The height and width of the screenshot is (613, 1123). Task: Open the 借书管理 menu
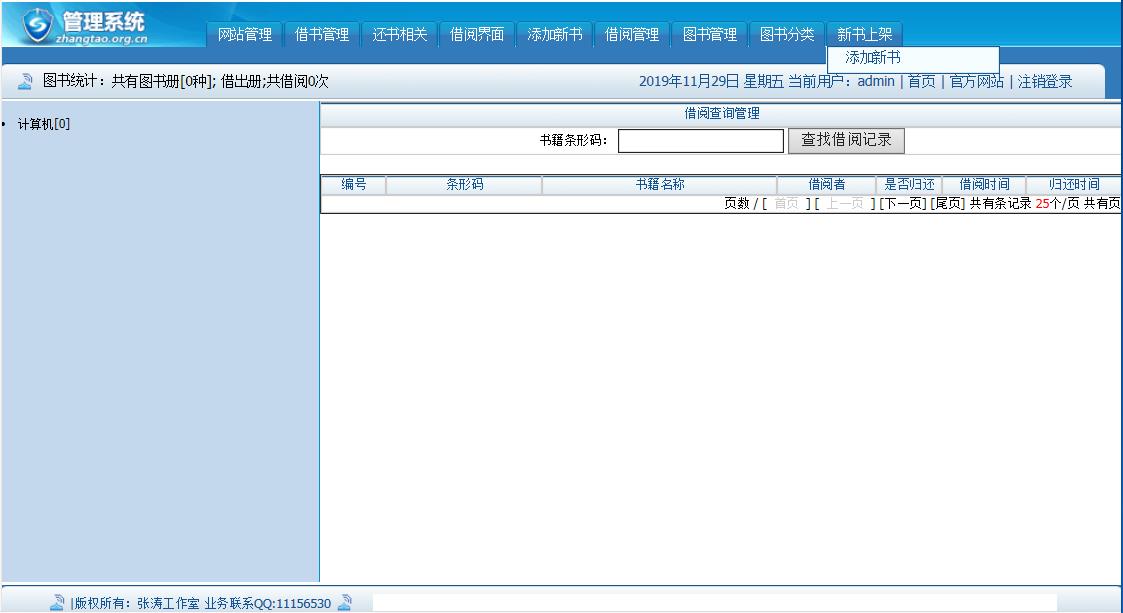click(x=322, y=33)
